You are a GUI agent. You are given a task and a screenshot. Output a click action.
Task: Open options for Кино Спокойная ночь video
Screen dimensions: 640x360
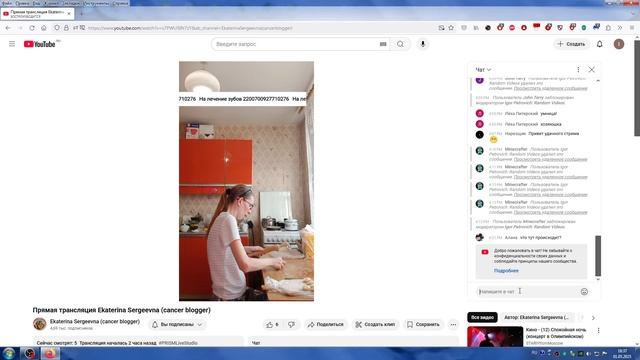point(598,330)
